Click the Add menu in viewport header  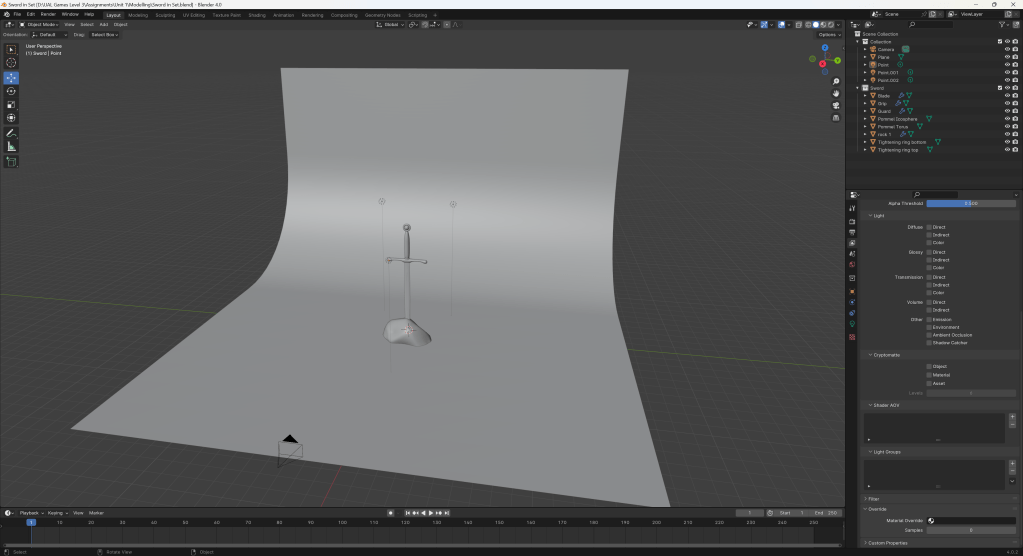[103, 24]
